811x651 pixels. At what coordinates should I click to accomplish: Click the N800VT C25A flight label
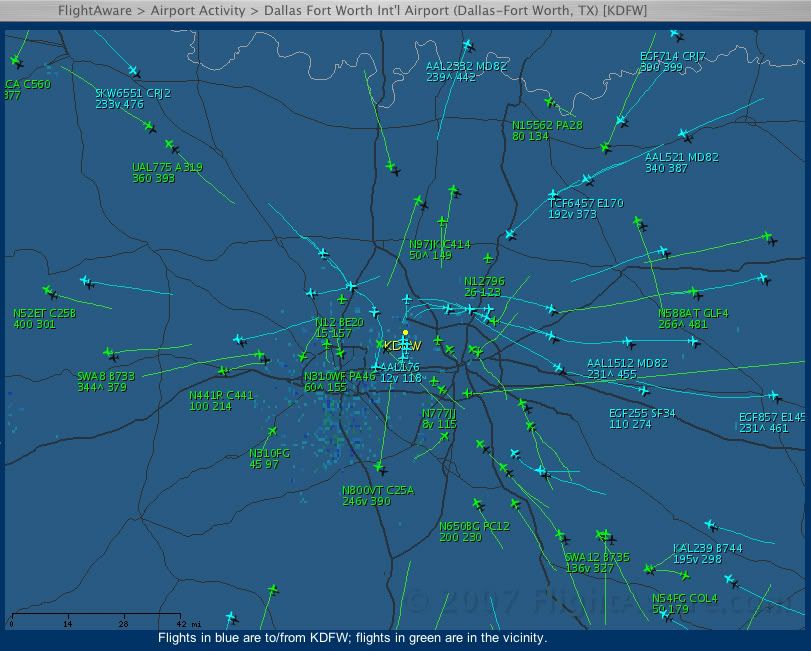(378, 495)
